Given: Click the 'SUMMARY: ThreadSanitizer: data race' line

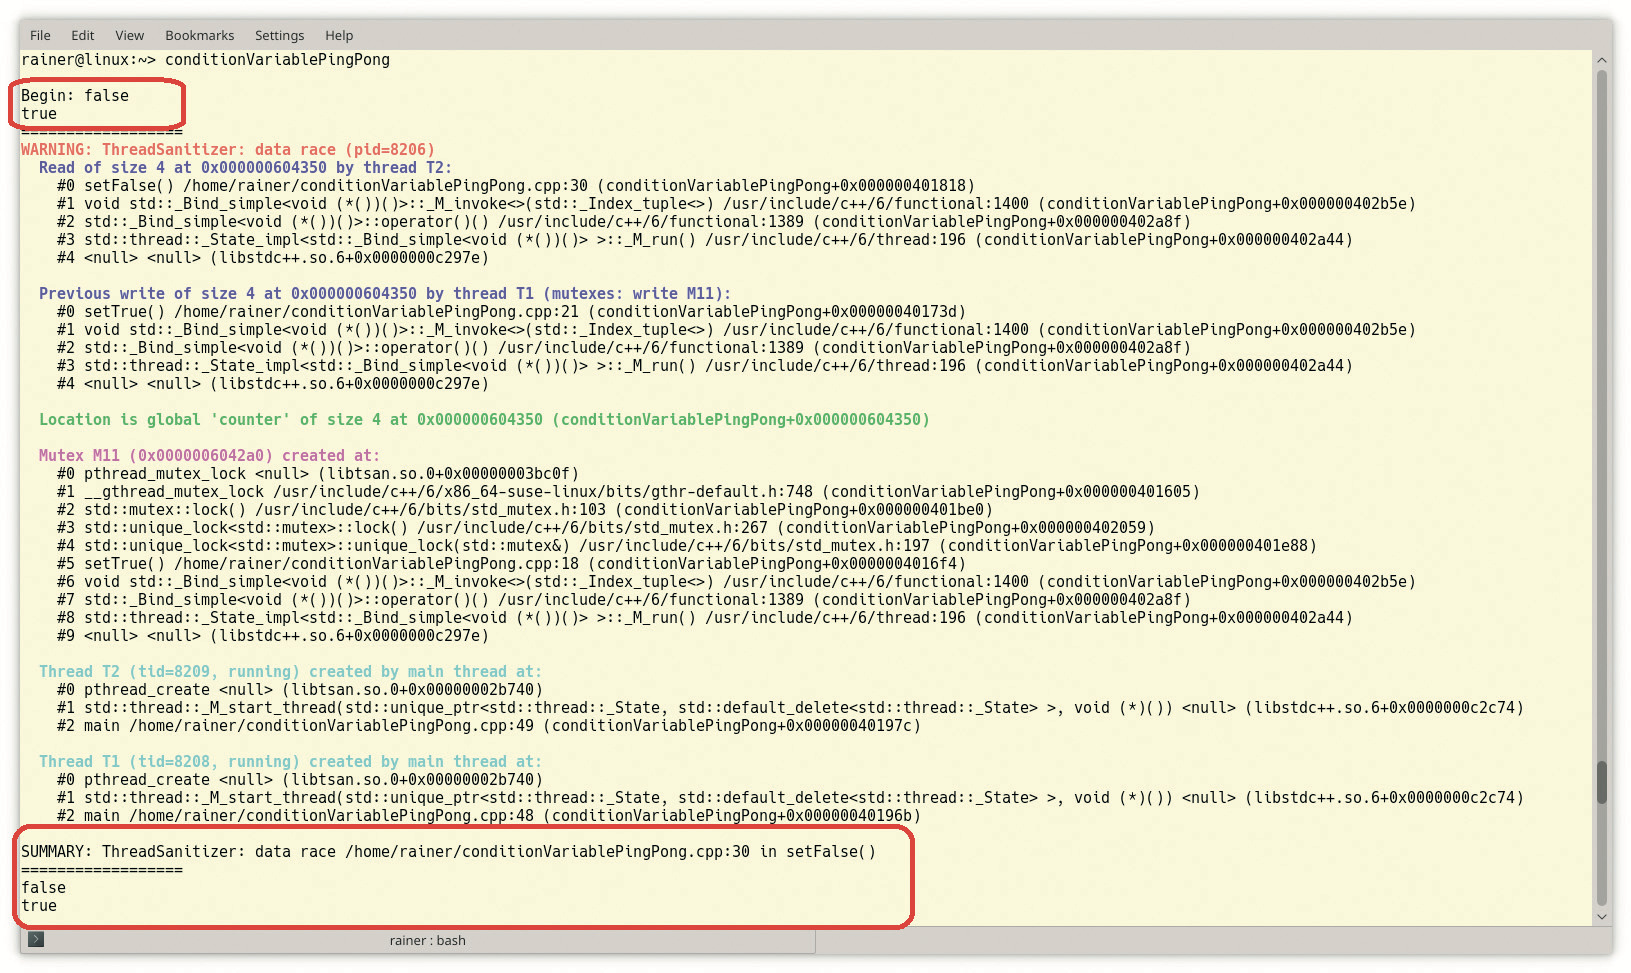Looking at the screenshot, I should pyautogui.click(x=449, y=851).
